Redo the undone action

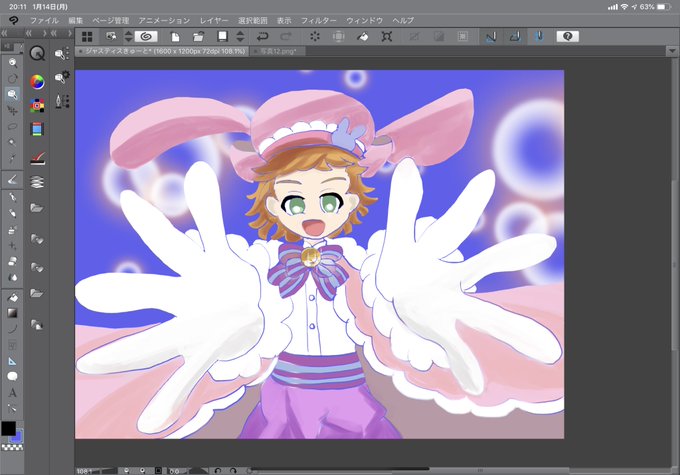click(286, 36)
